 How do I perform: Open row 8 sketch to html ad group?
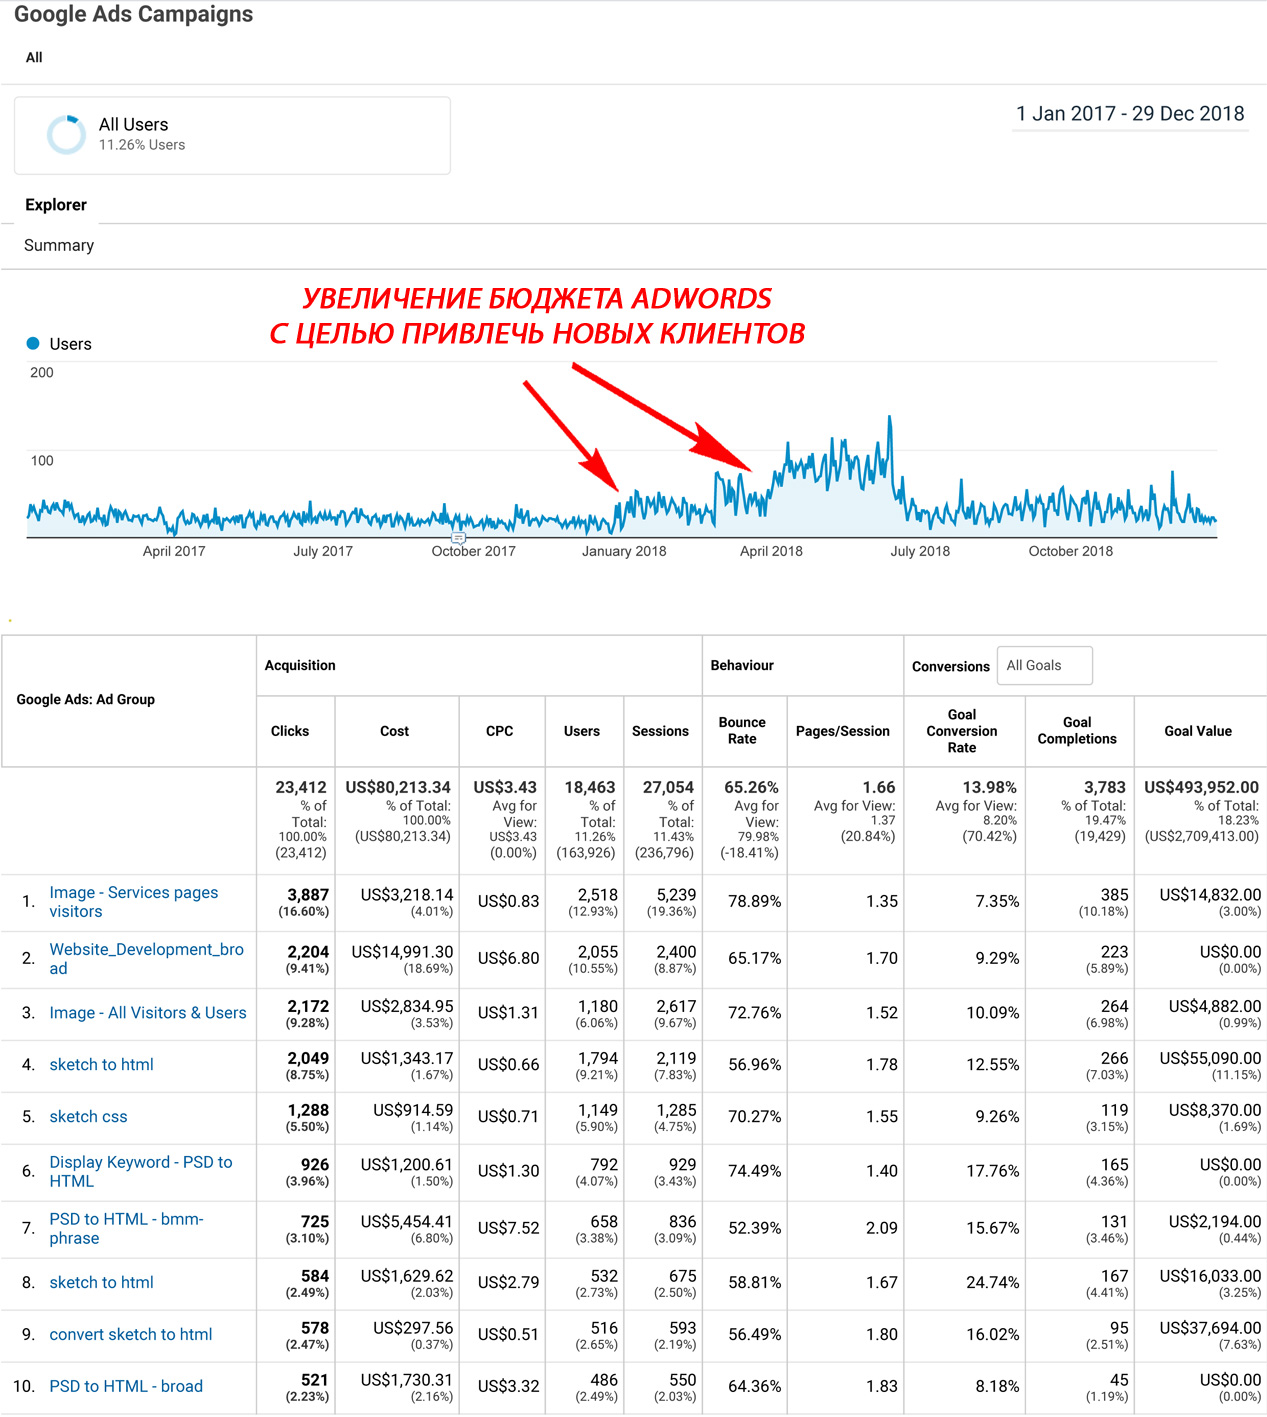coord(101,1282)
